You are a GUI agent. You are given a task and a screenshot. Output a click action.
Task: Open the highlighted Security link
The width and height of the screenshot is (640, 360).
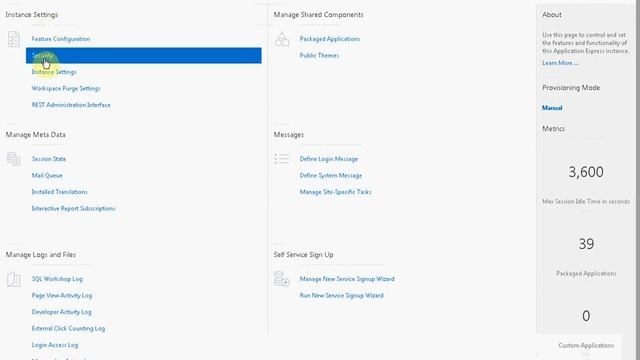[x=144, y=56]
